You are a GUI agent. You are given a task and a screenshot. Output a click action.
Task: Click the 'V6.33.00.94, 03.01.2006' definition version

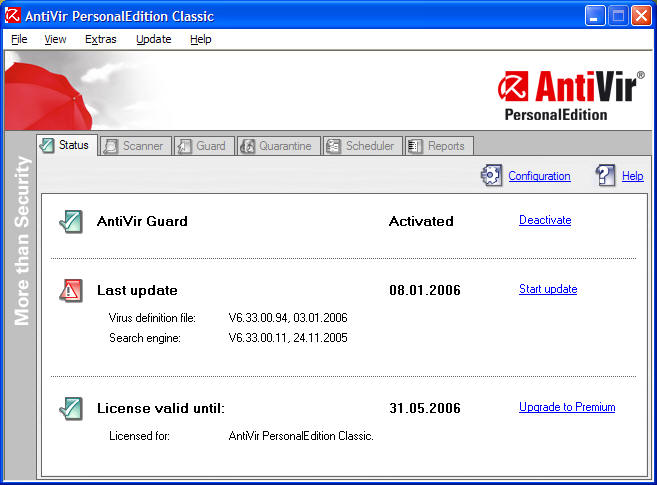[x=288, y=318]
